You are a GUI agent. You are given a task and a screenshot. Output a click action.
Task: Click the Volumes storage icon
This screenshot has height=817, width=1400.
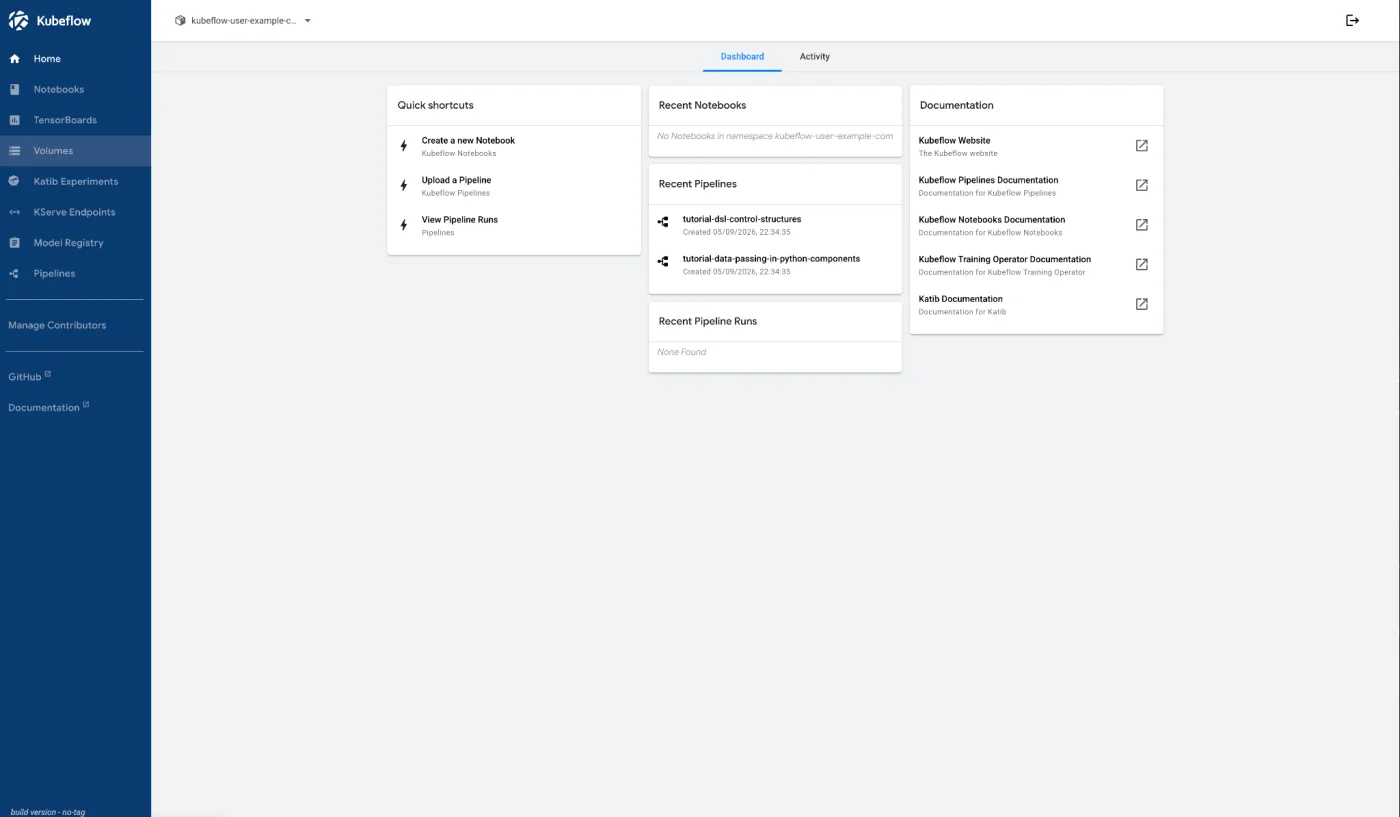coord(15,151)
